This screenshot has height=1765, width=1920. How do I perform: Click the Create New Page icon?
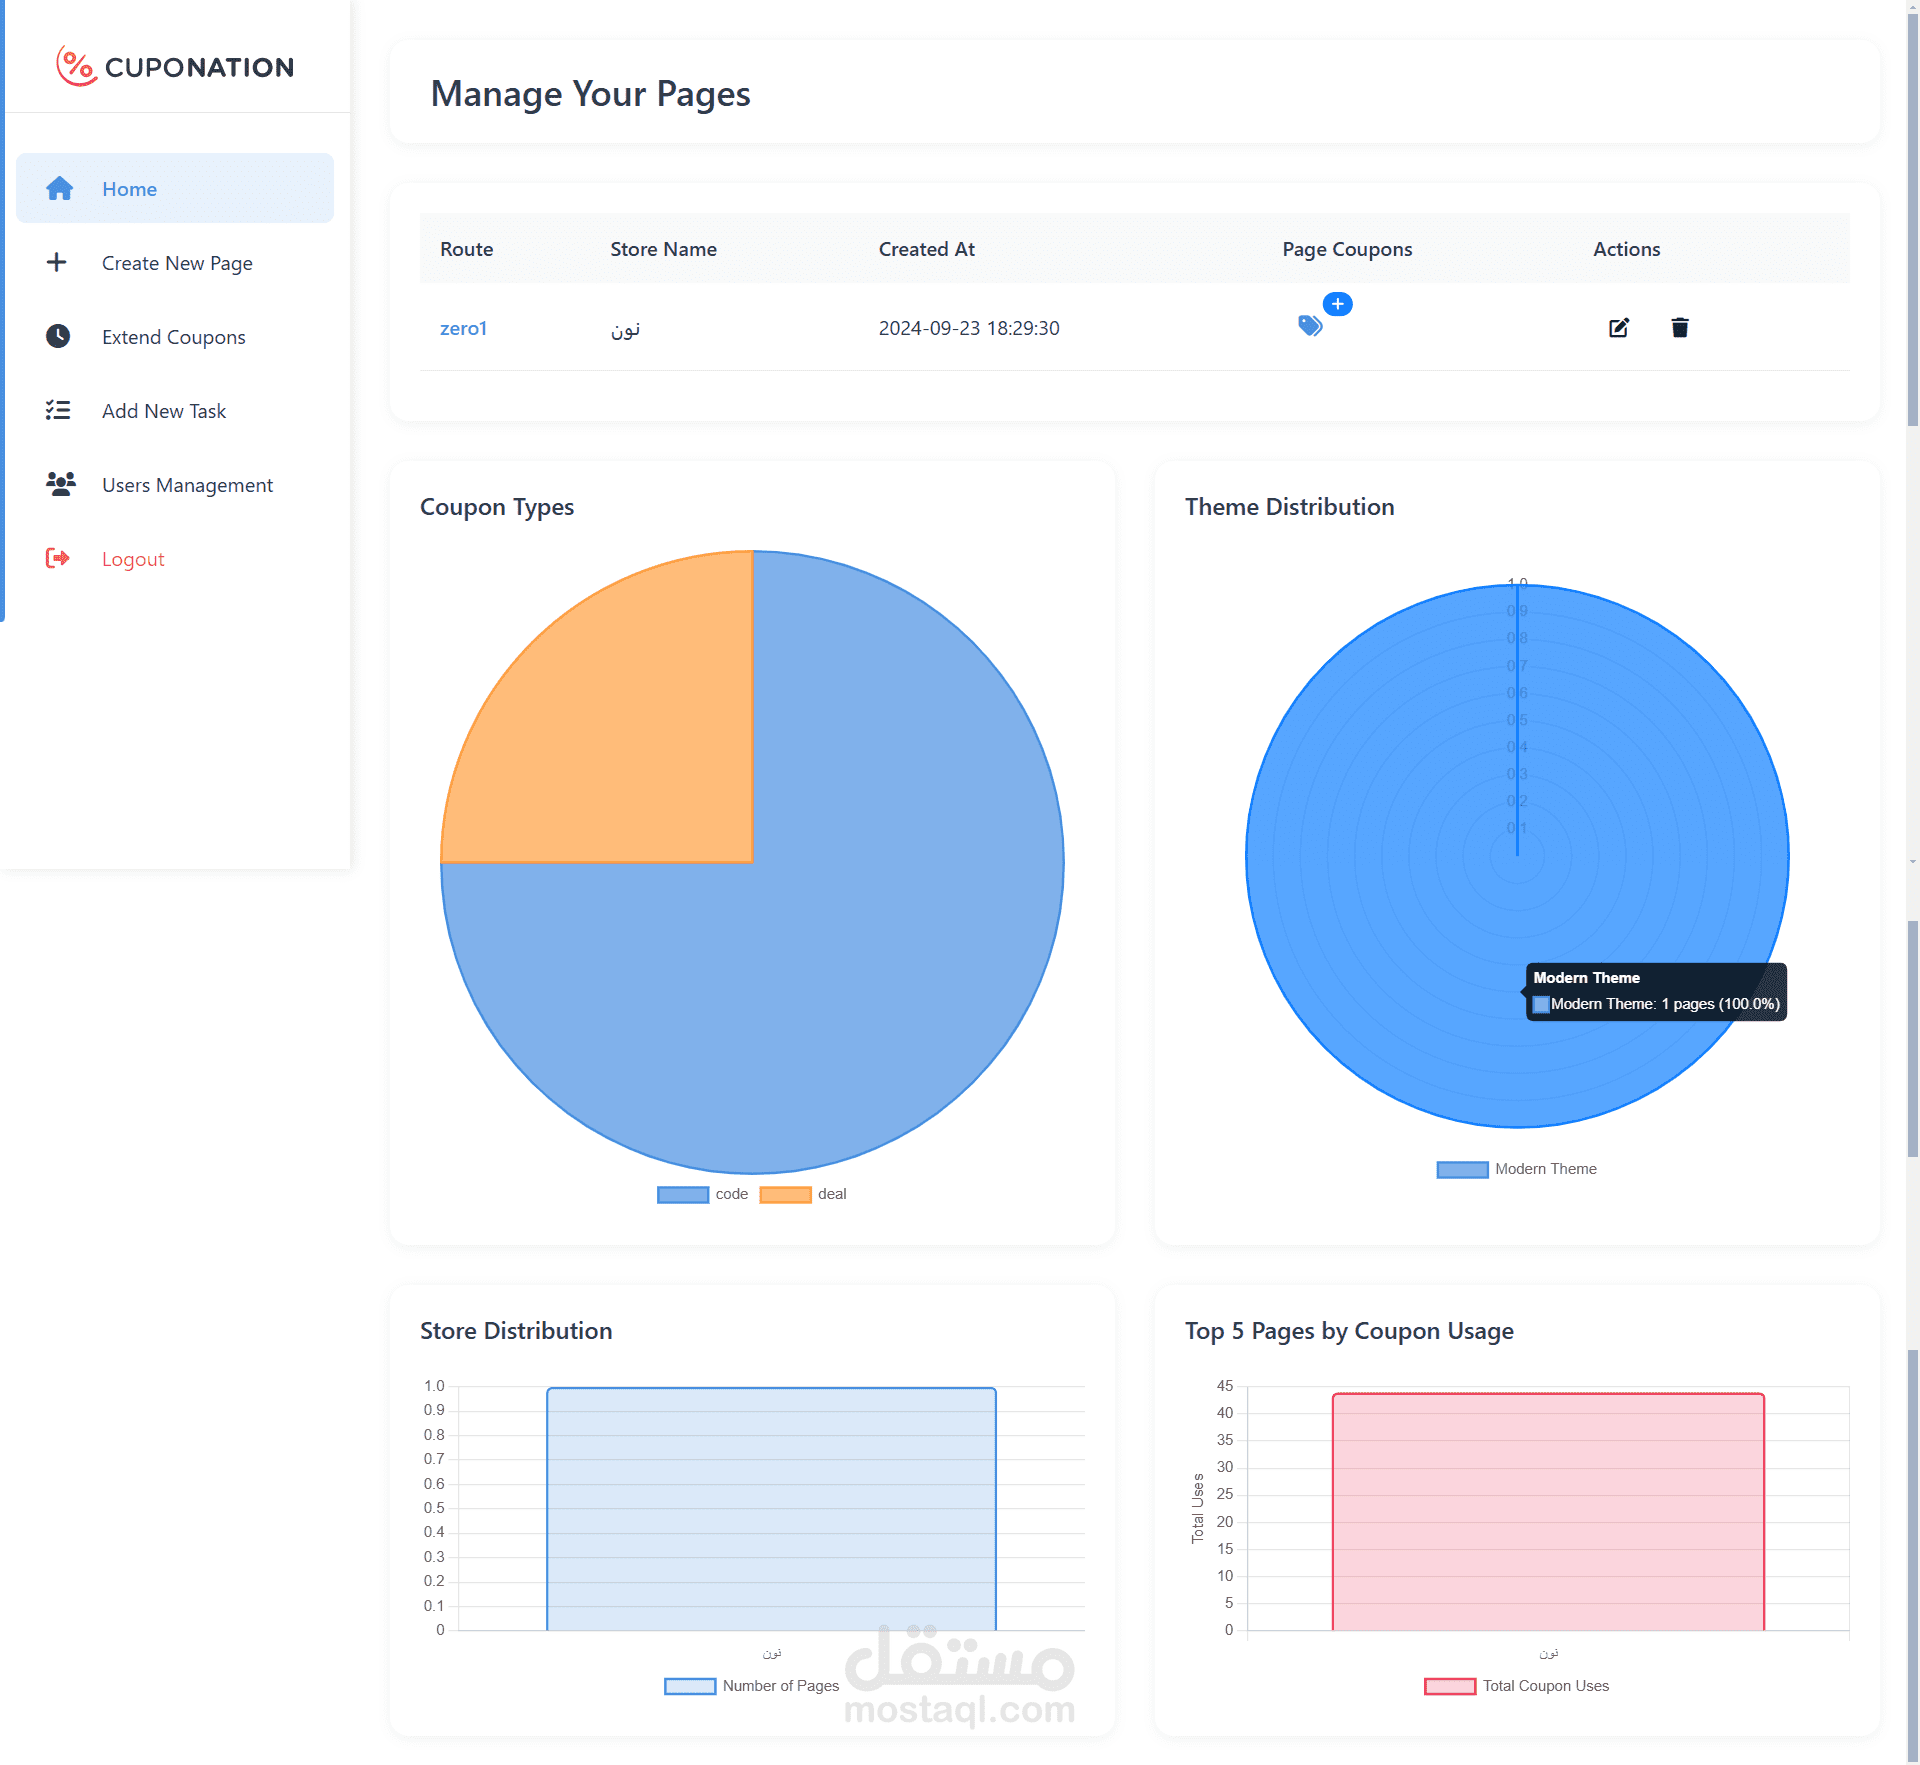point(57,263)
